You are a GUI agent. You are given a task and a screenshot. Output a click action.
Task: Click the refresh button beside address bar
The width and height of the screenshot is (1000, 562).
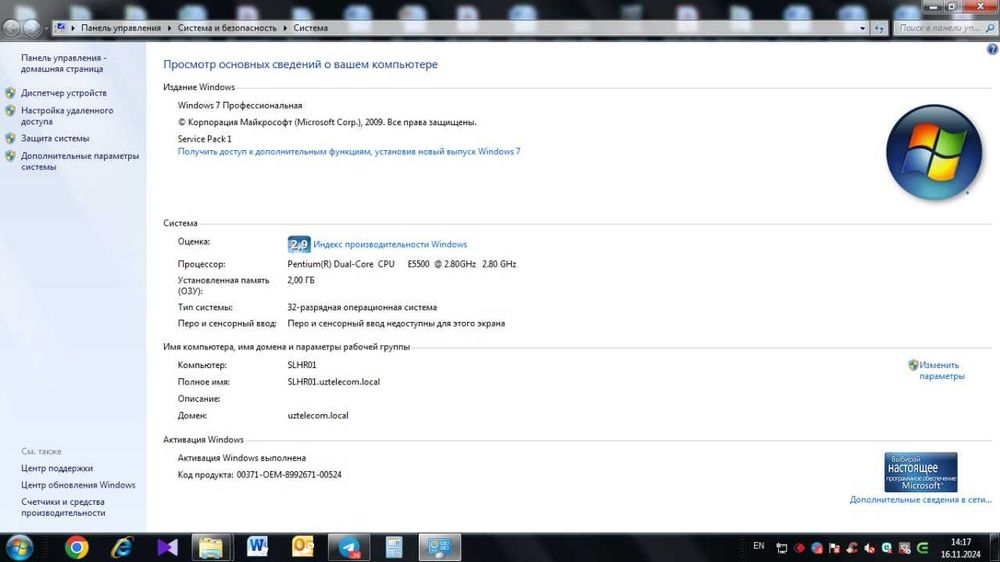pos(879,28)
